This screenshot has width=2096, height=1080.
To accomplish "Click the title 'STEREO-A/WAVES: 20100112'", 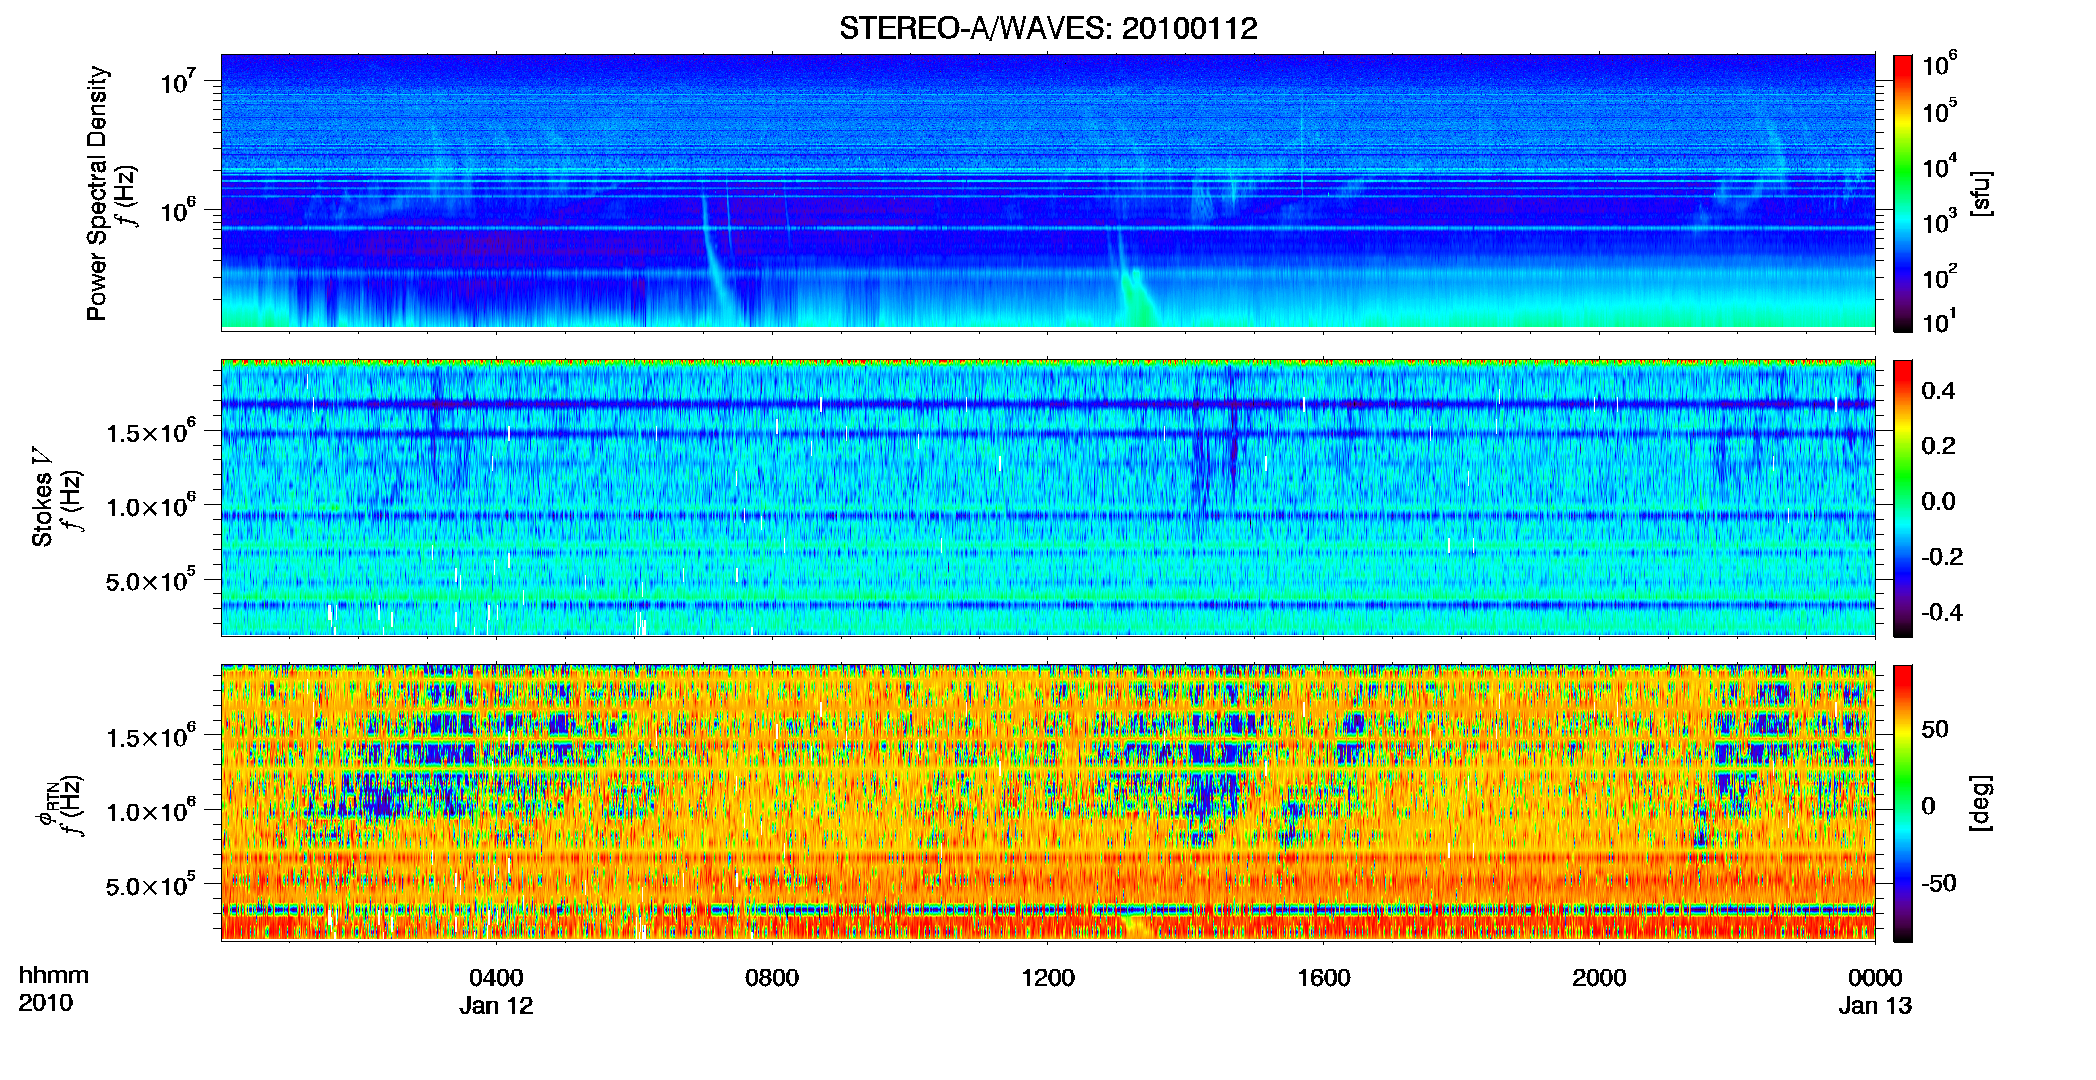I will click(1048, 28).
